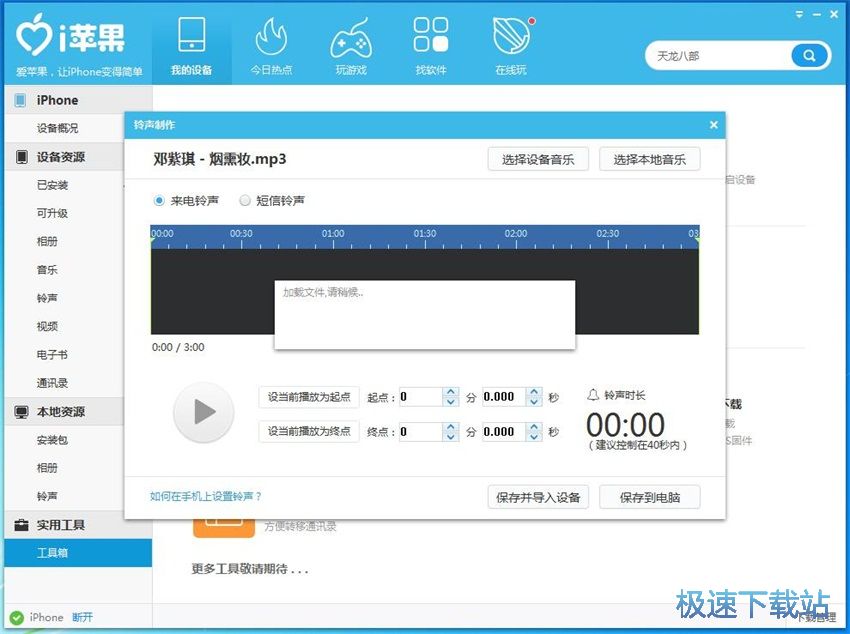This screenshot has width=850, height=634.
Task: Decrease 终点 minutes with down arrow
Action: [450, 437]
